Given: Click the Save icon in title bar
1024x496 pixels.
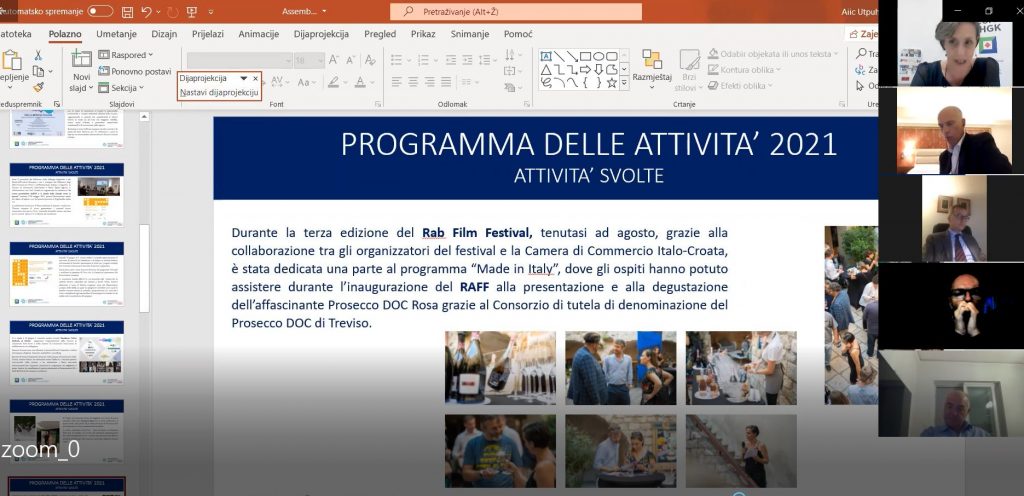Looking at the screenshot, I should point(127,12).
